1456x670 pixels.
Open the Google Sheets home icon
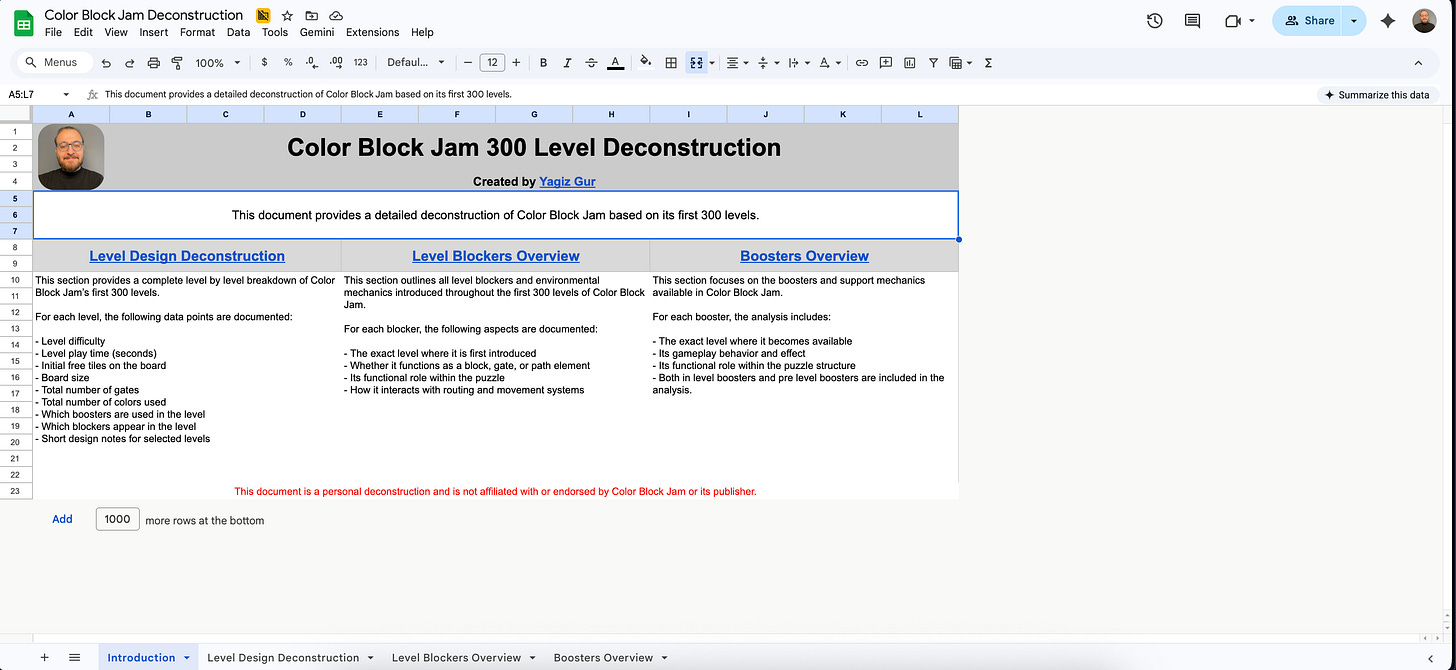click(x=24, y=22)
